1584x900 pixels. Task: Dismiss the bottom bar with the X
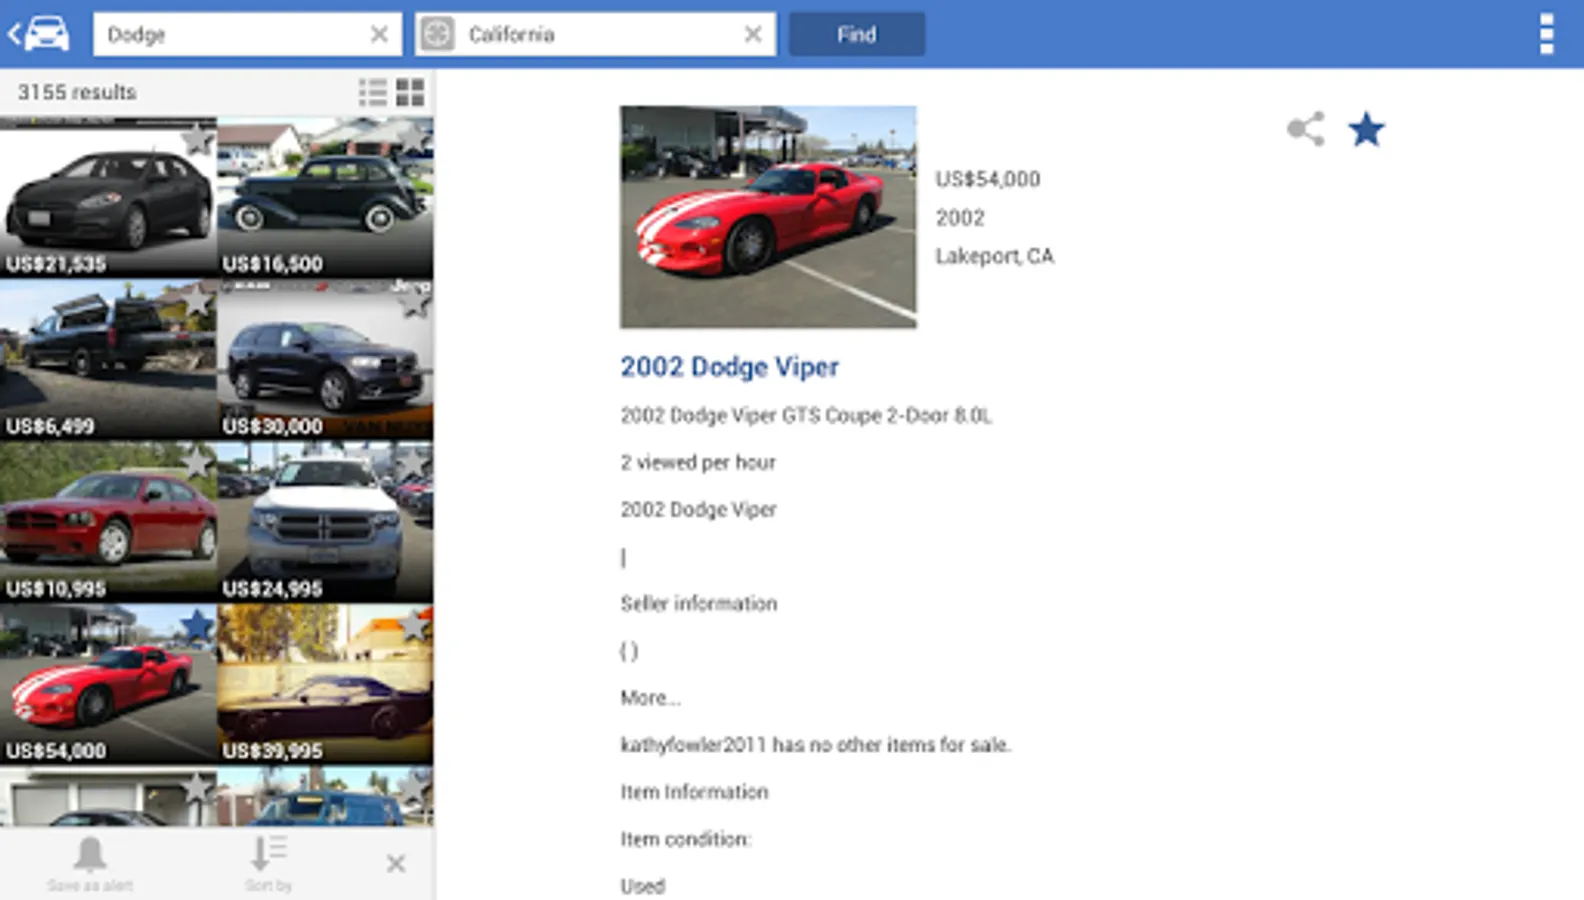click(x=396, y=863)
